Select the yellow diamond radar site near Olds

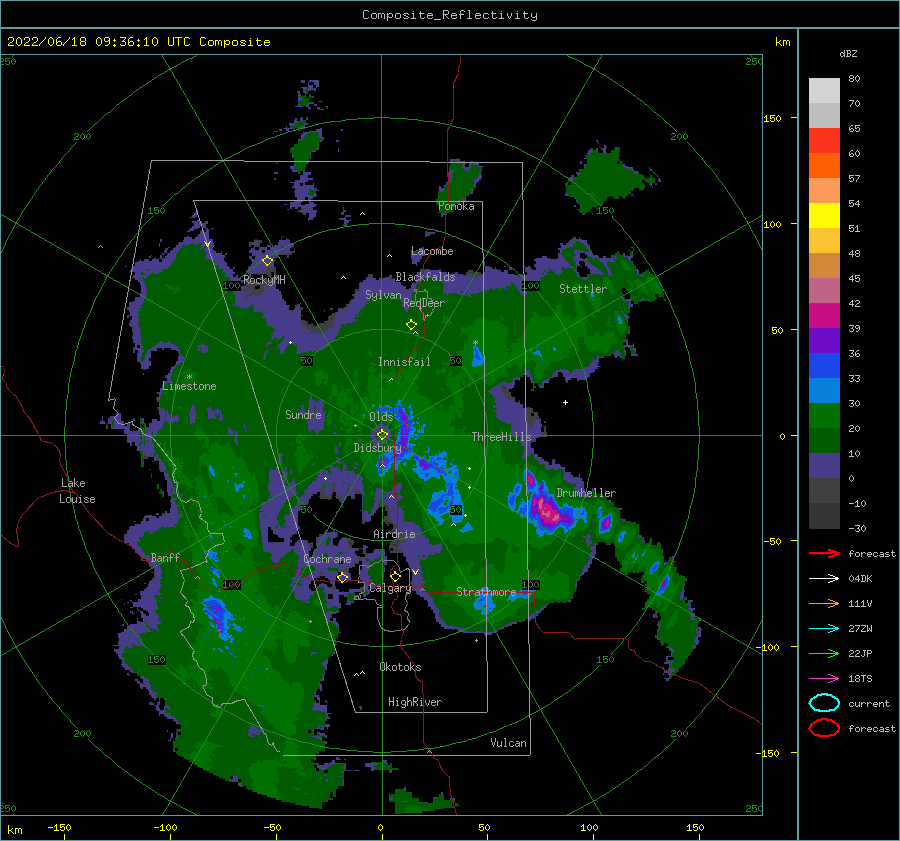click(x=382, y=435)
